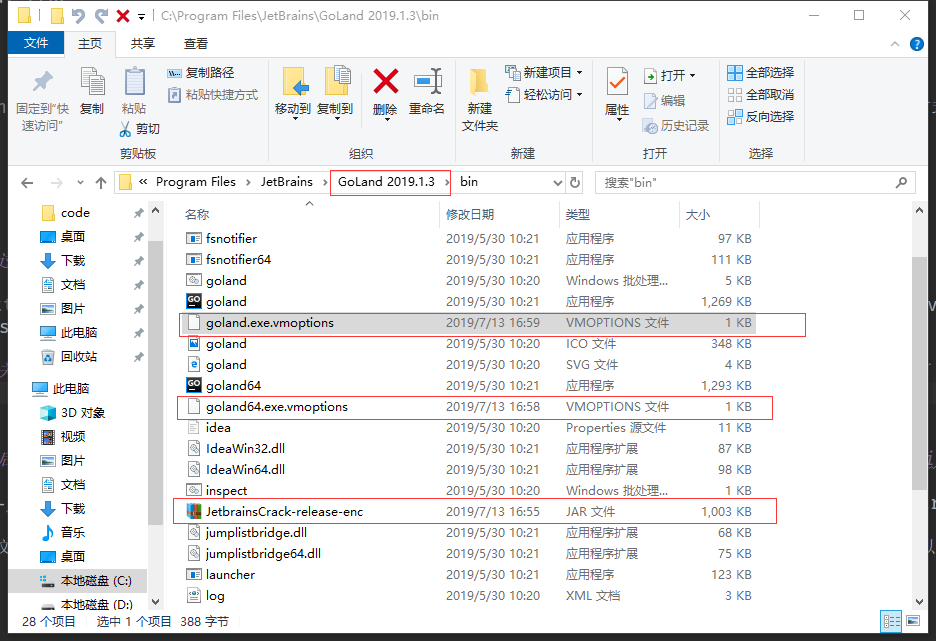Click the Undo quick access icon

[x=78, y=16]
